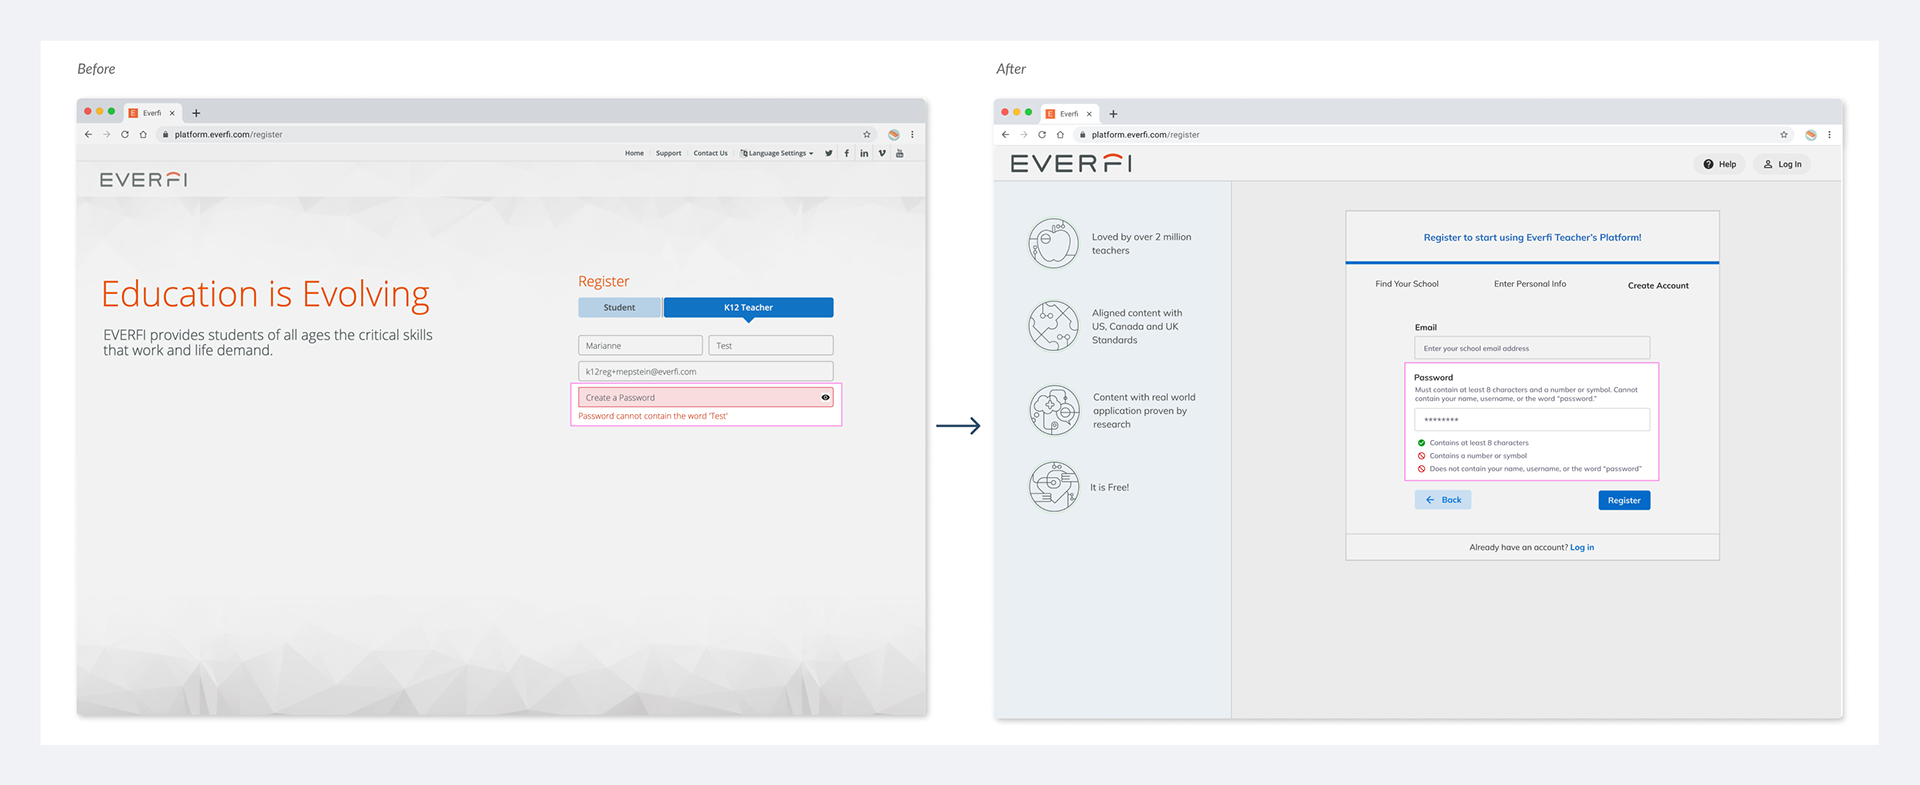The height and width of the screenshot is (785, 1920).
Task: Click the 'Create a Password' field
Action: pyautogui.click(x=706, y=397)
